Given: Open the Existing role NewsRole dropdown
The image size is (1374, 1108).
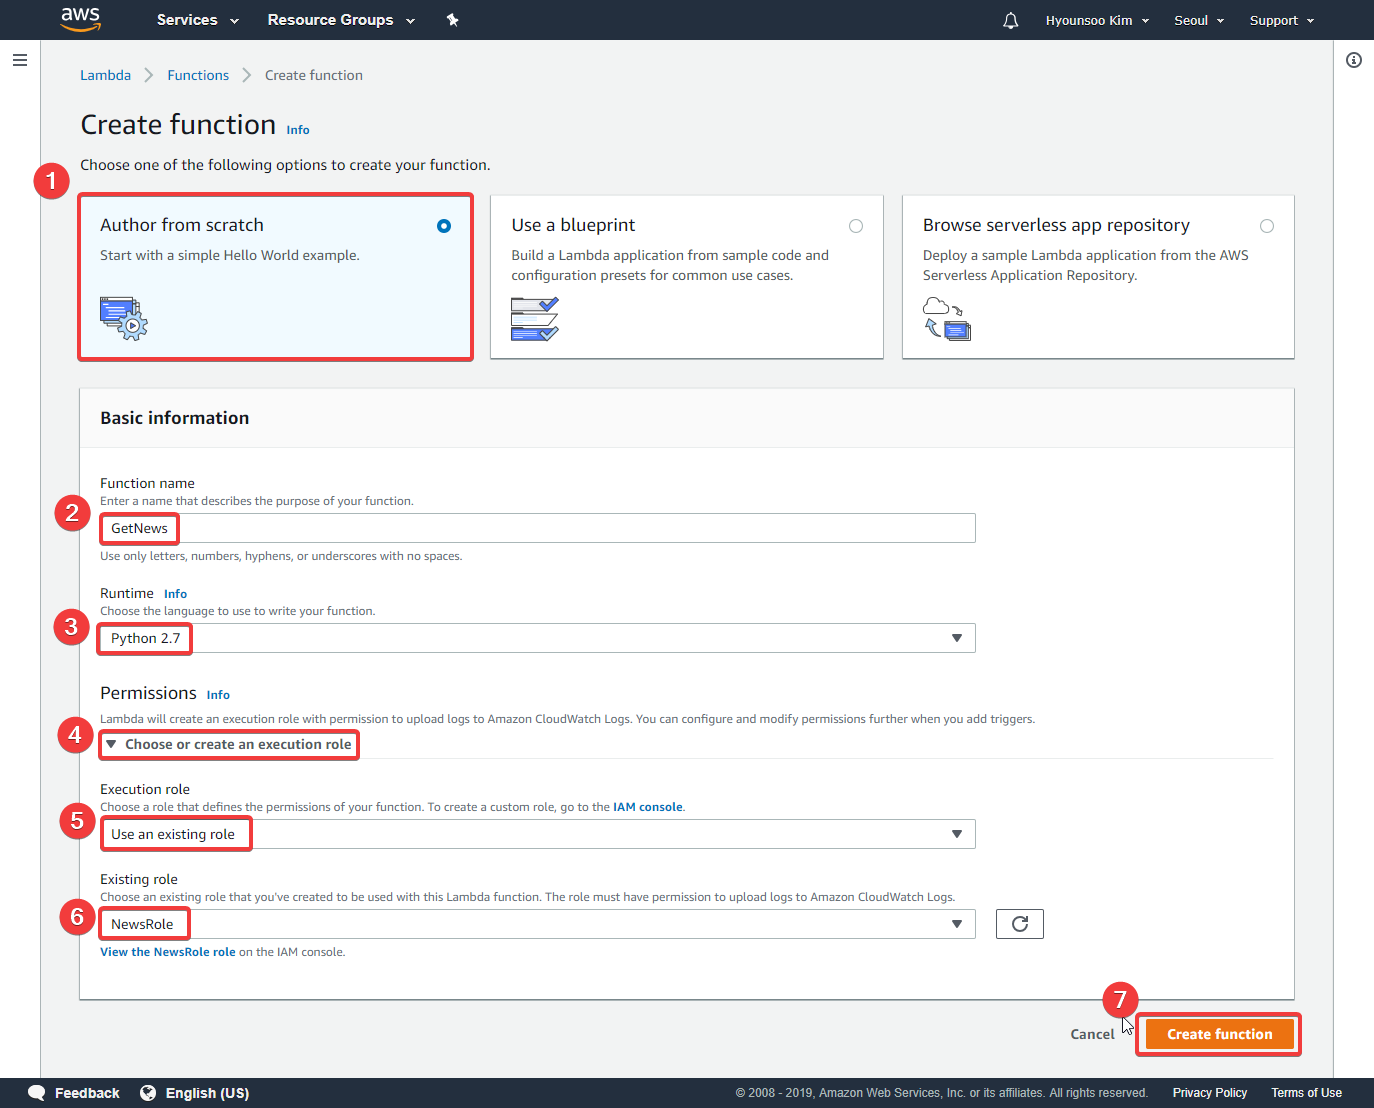Looking at the screenshot, I should coord(537,924).
